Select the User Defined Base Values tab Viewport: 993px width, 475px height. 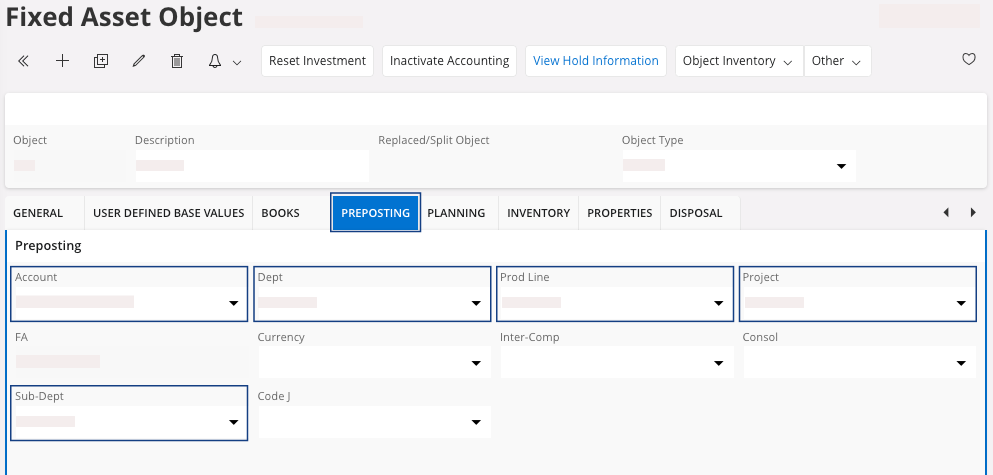pos(168,213)
